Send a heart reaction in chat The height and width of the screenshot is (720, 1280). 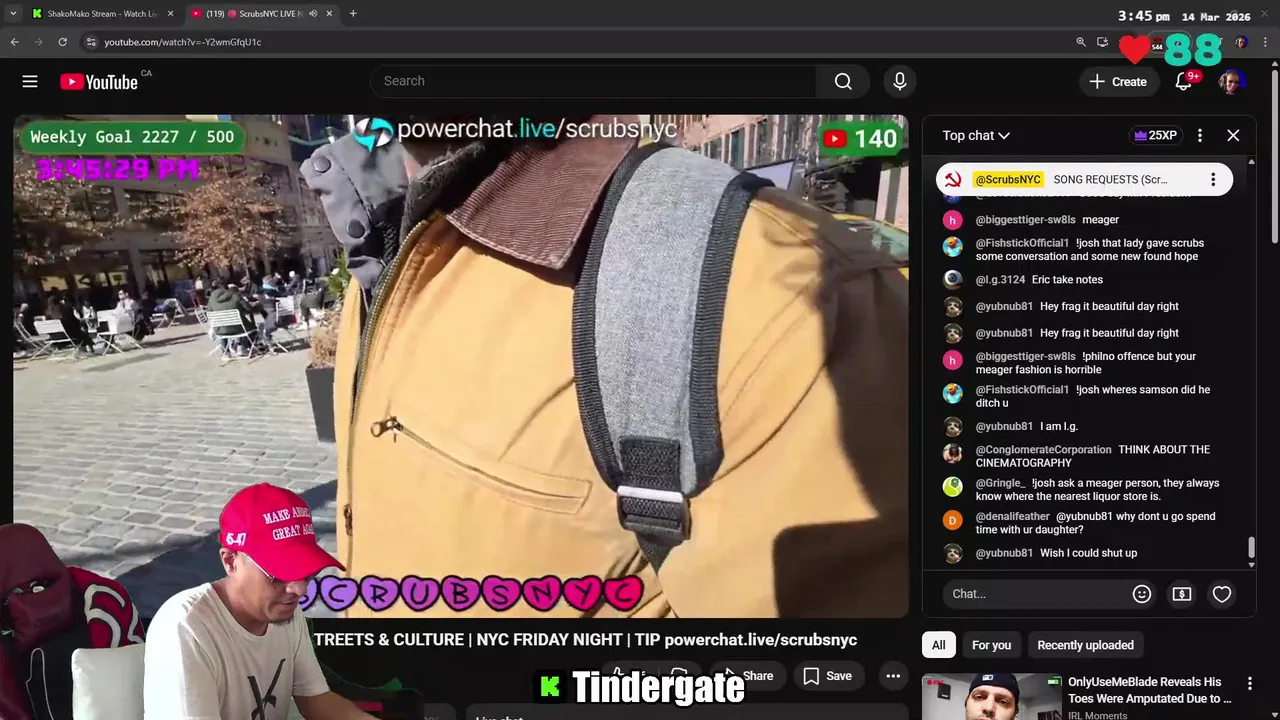pos(1222,594)
